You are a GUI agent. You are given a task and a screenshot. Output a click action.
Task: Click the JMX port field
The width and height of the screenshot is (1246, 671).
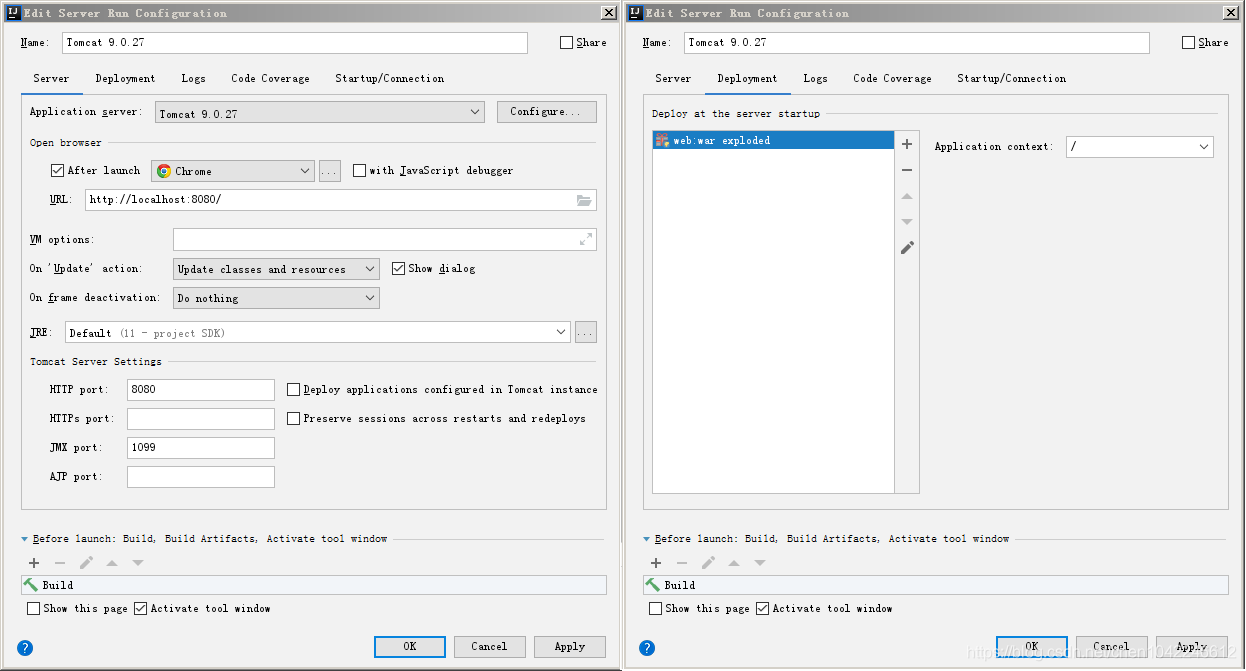[x=201, y=448]
